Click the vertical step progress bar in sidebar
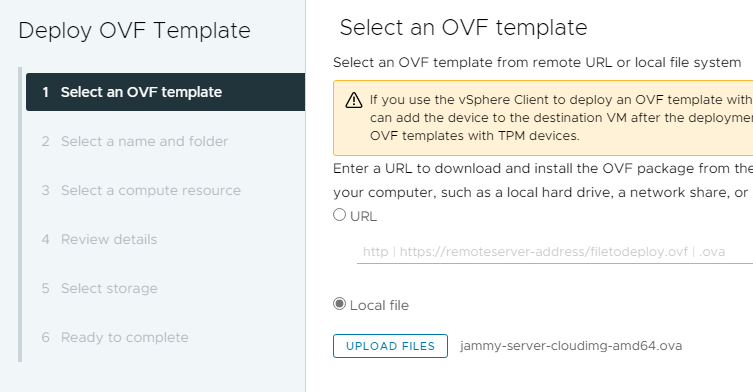This screenshot has width=753, height=392. click(20, 214)
